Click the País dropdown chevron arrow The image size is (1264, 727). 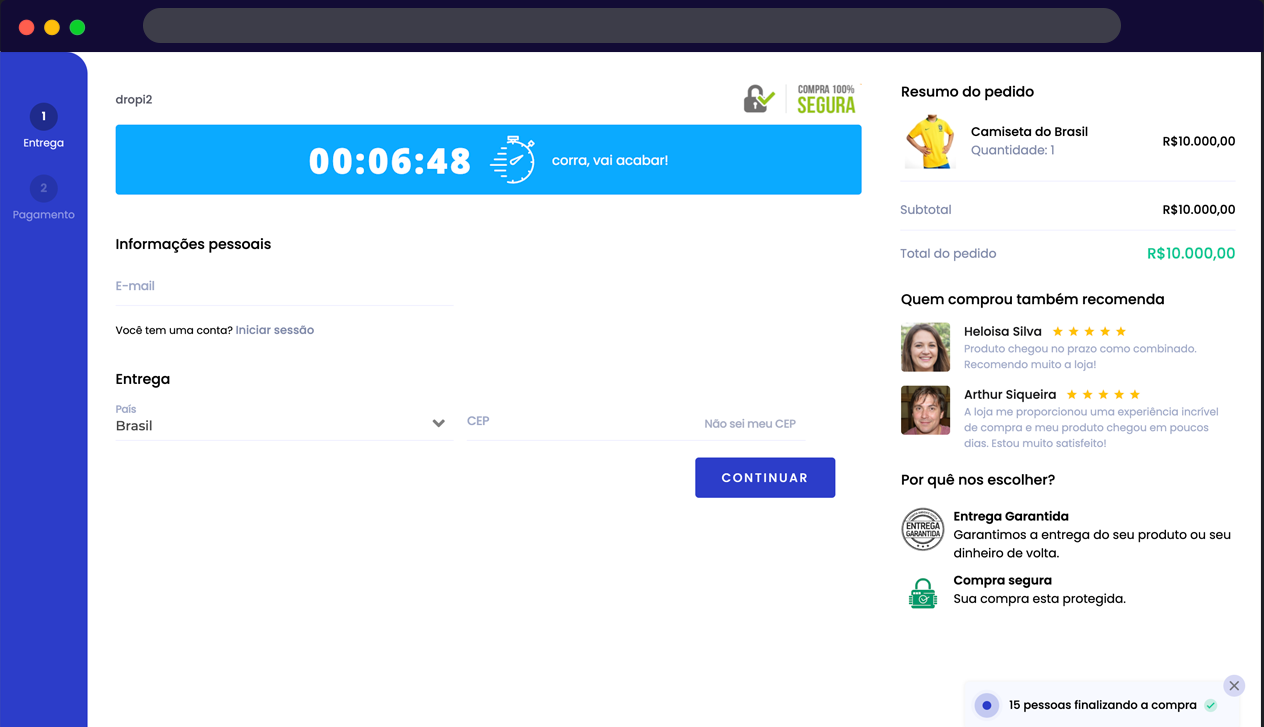[x=438, y=423]
